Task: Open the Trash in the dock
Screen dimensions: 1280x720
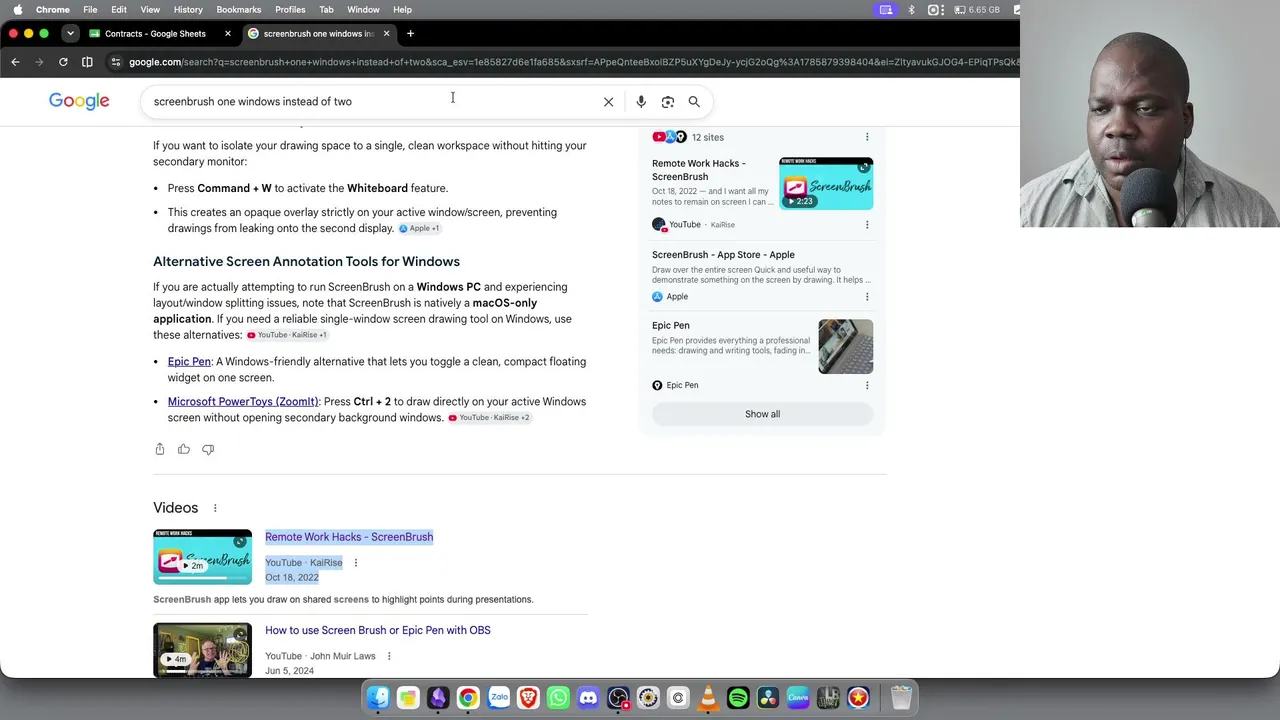Action: (x=901, y=698)
